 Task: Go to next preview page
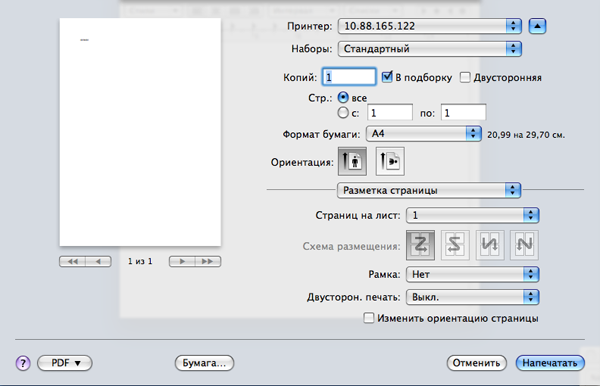coord(182,262)
